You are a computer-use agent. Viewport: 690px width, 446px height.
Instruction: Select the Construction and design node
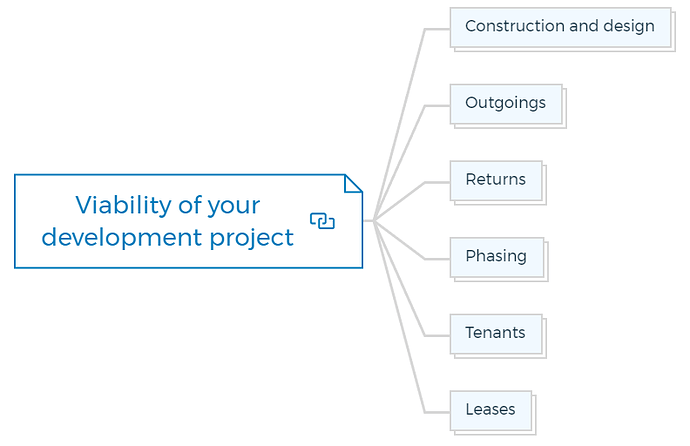coord(560,27)
